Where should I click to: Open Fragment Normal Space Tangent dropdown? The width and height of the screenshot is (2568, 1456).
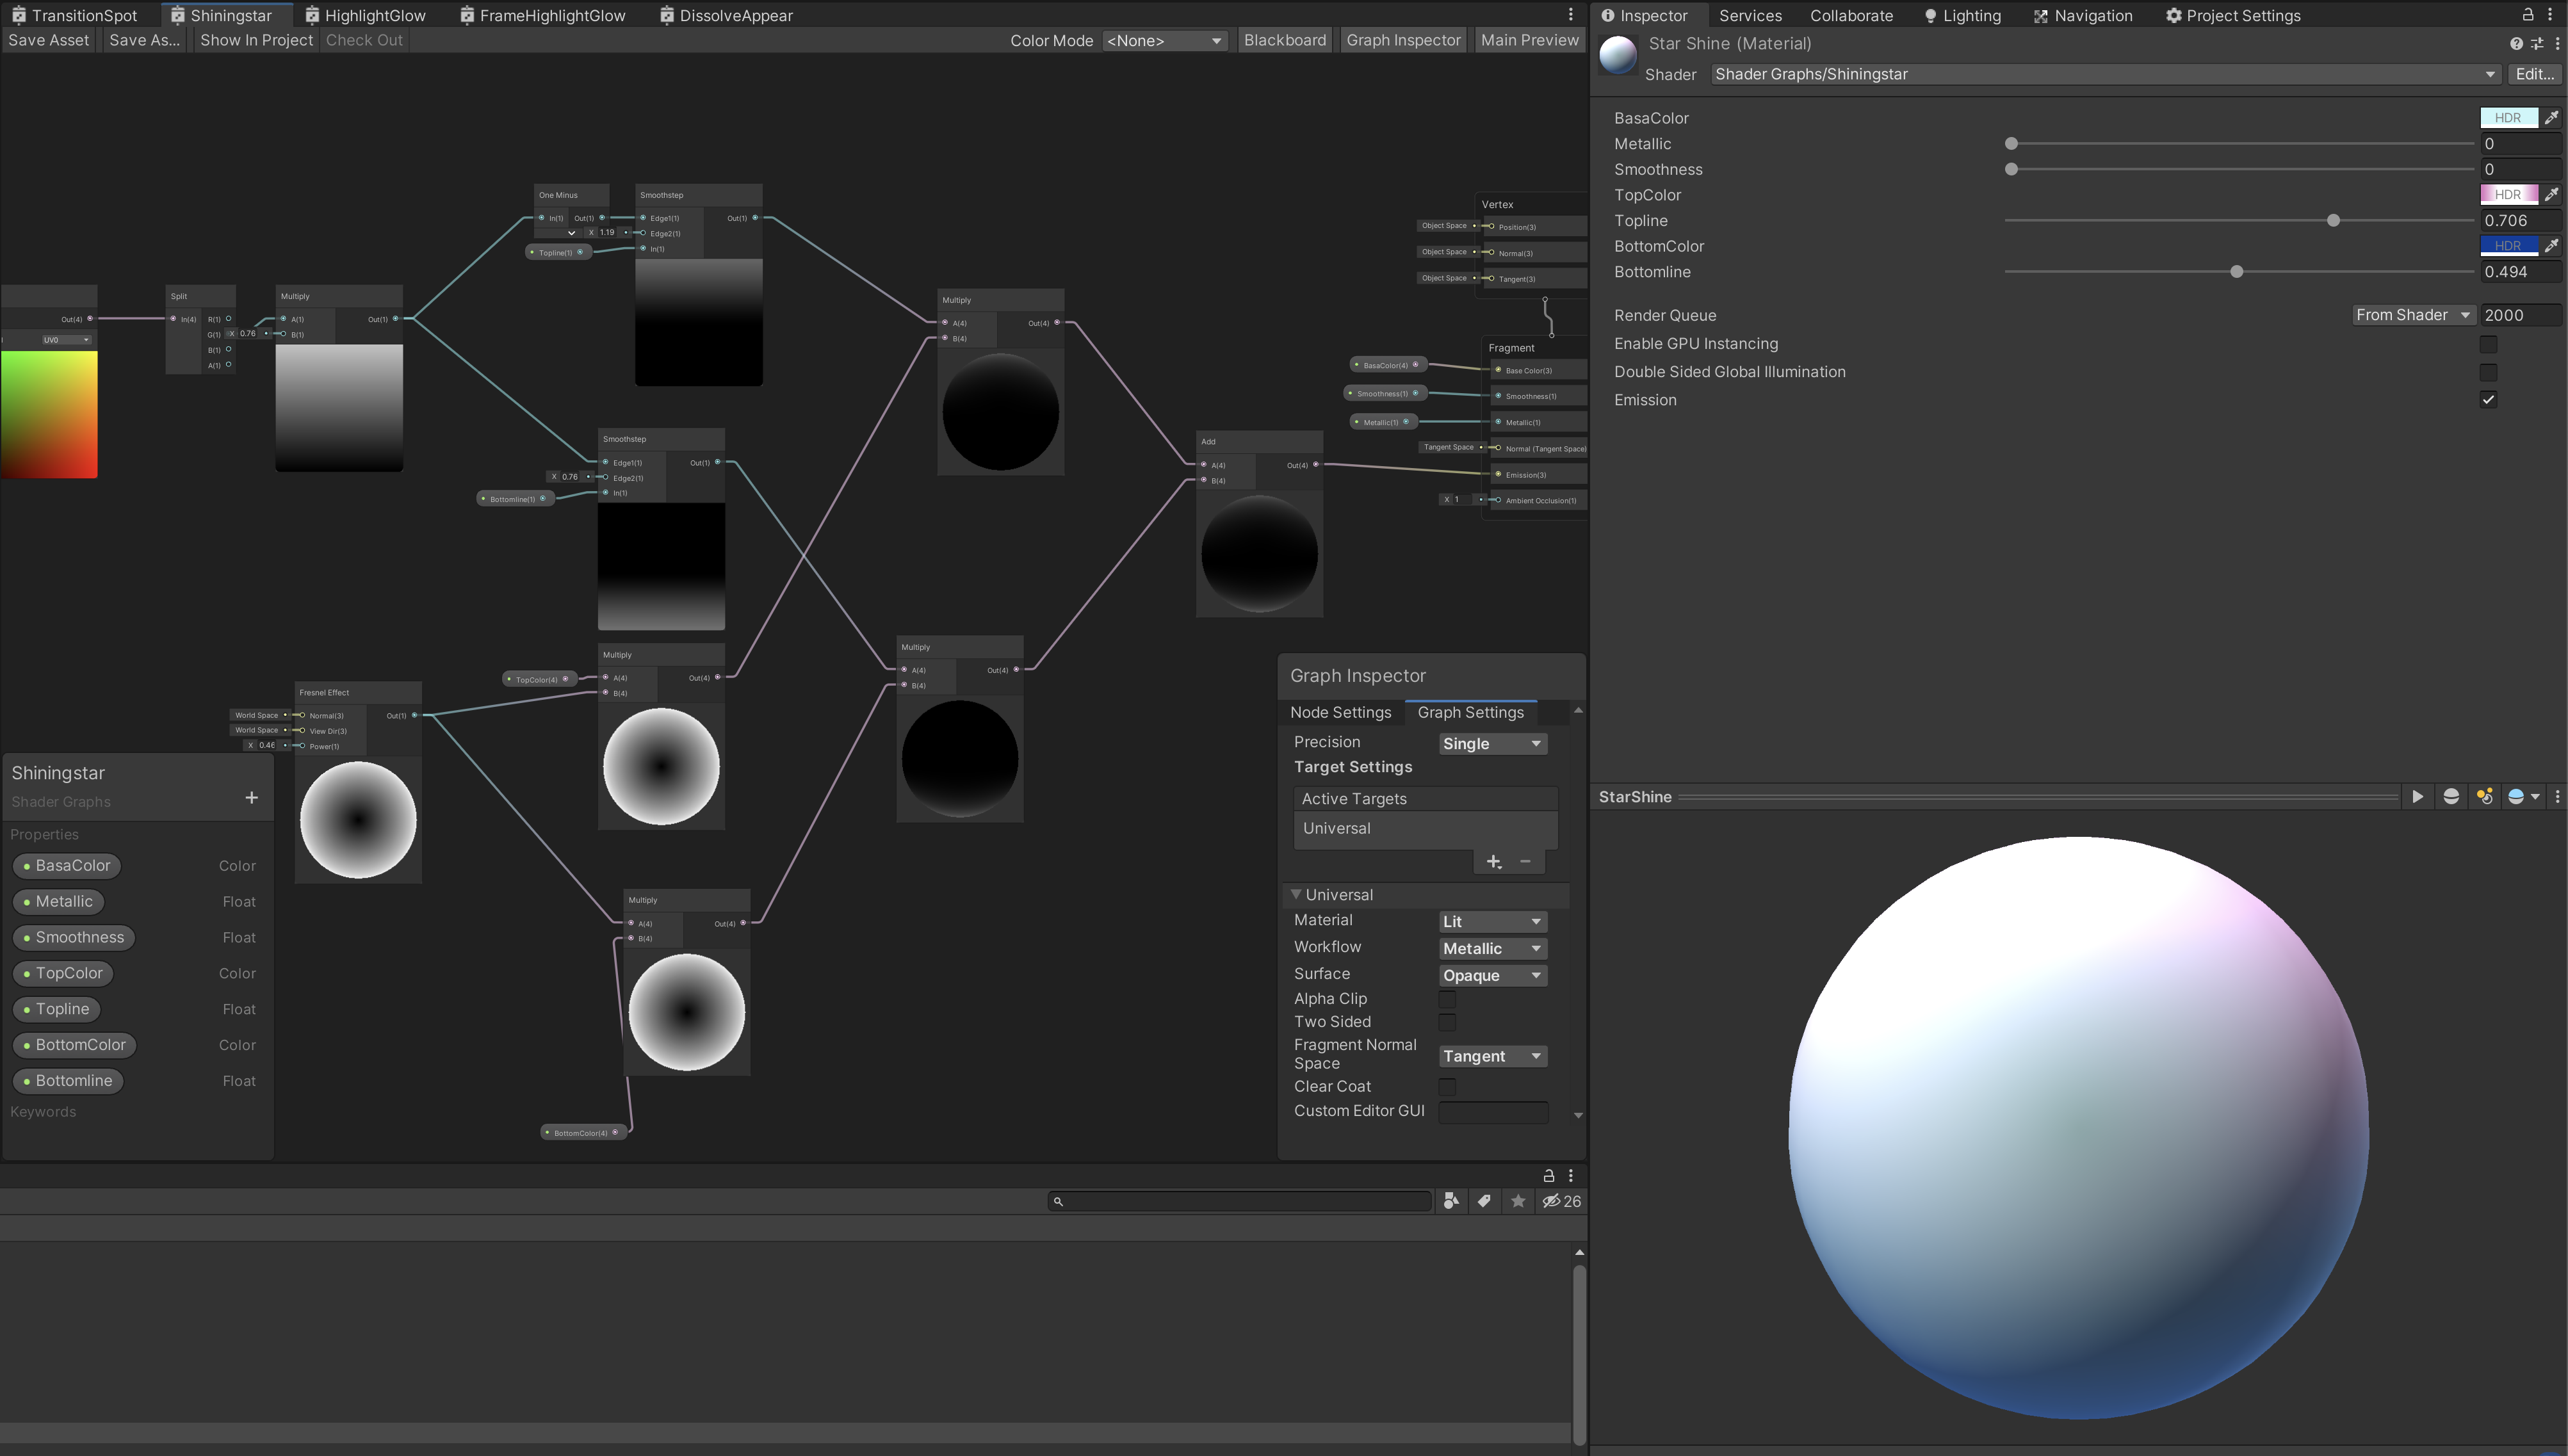point(1492,1057)
